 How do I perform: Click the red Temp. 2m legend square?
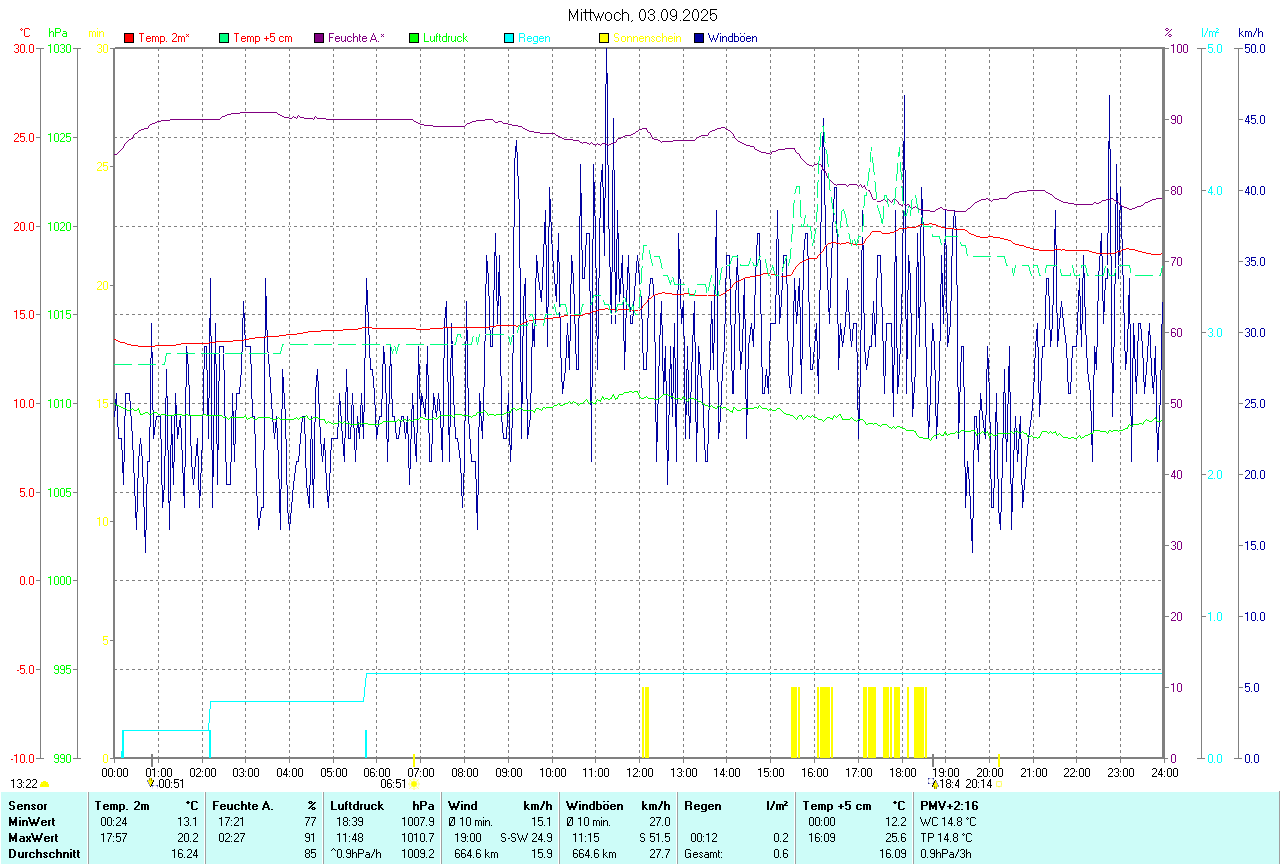(x=129, y=38)
